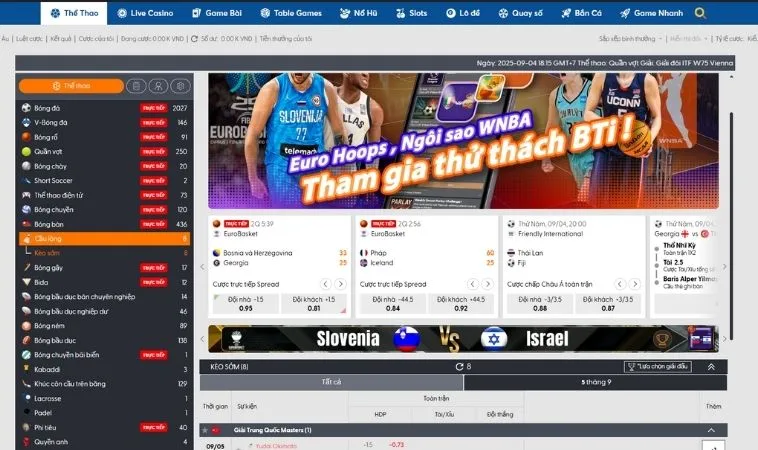Open the Sắp xếp bình thường dropdown
Viewport: 758px width, 450px height.
pyautogui.click(x=630, y=38)
